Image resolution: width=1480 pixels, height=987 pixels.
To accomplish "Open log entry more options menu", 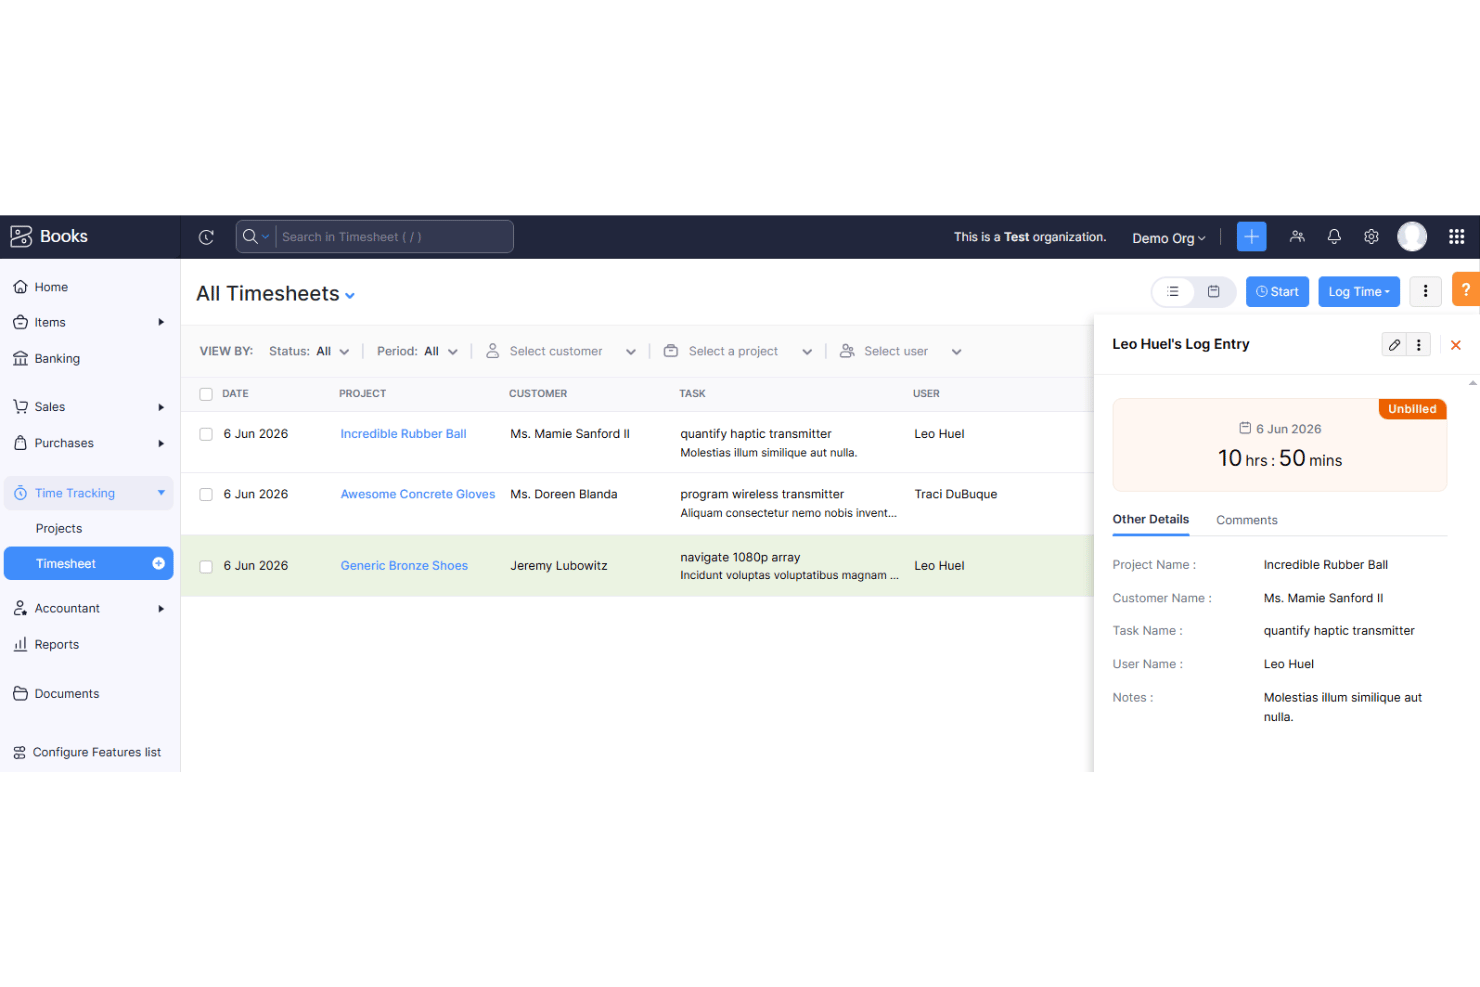I will pos(1419,345).
